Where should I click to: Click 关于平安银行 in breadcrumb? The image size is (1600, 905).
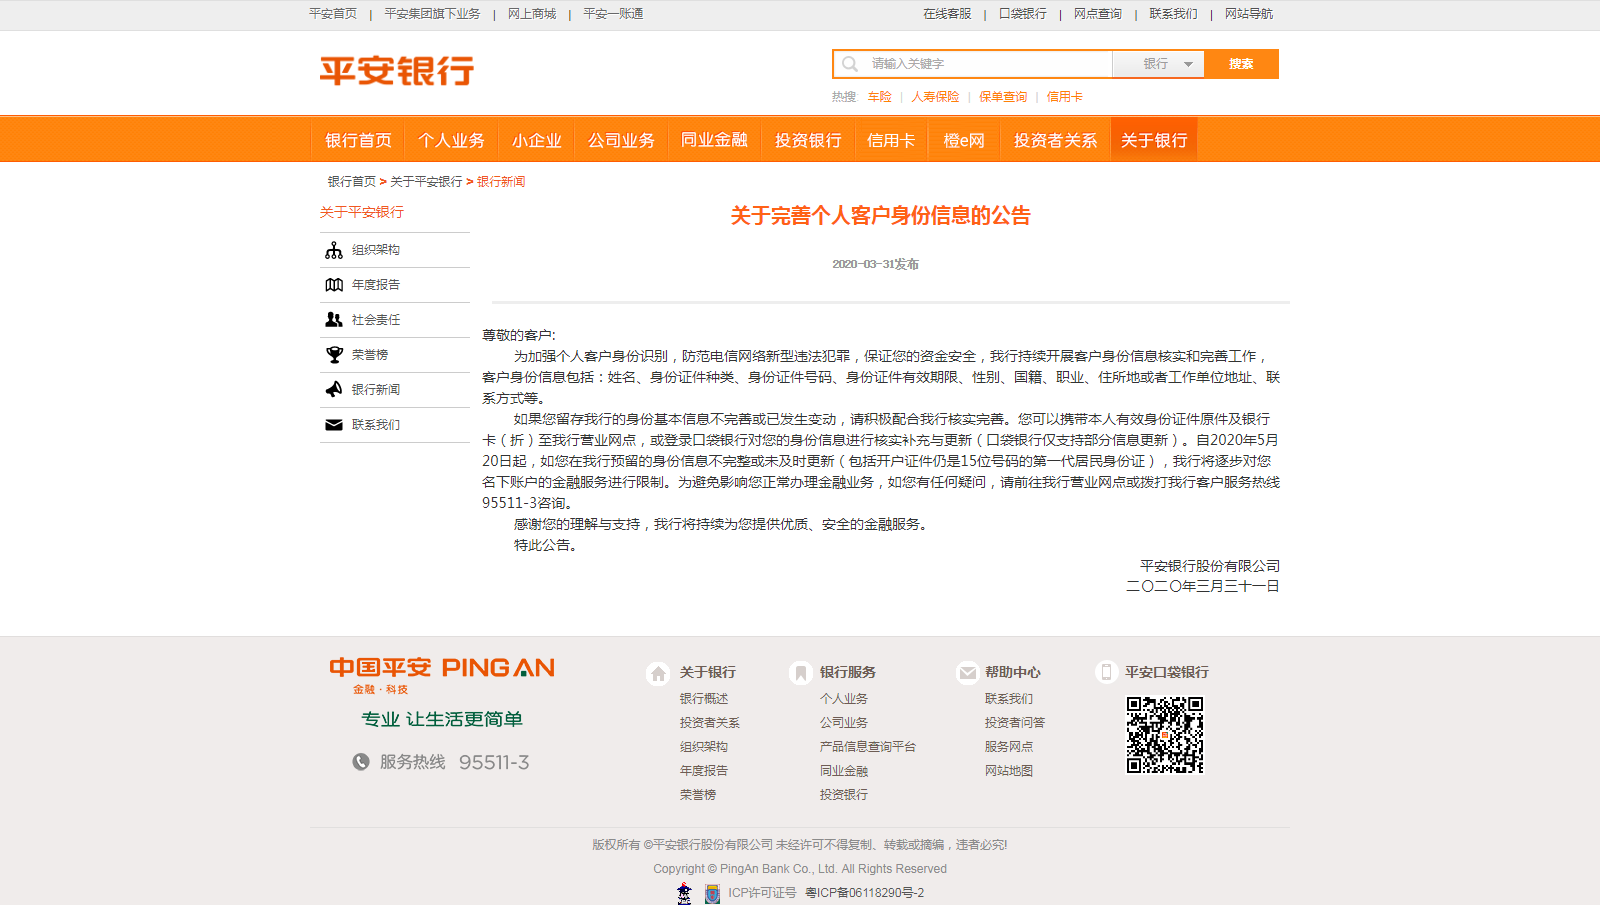426,182
